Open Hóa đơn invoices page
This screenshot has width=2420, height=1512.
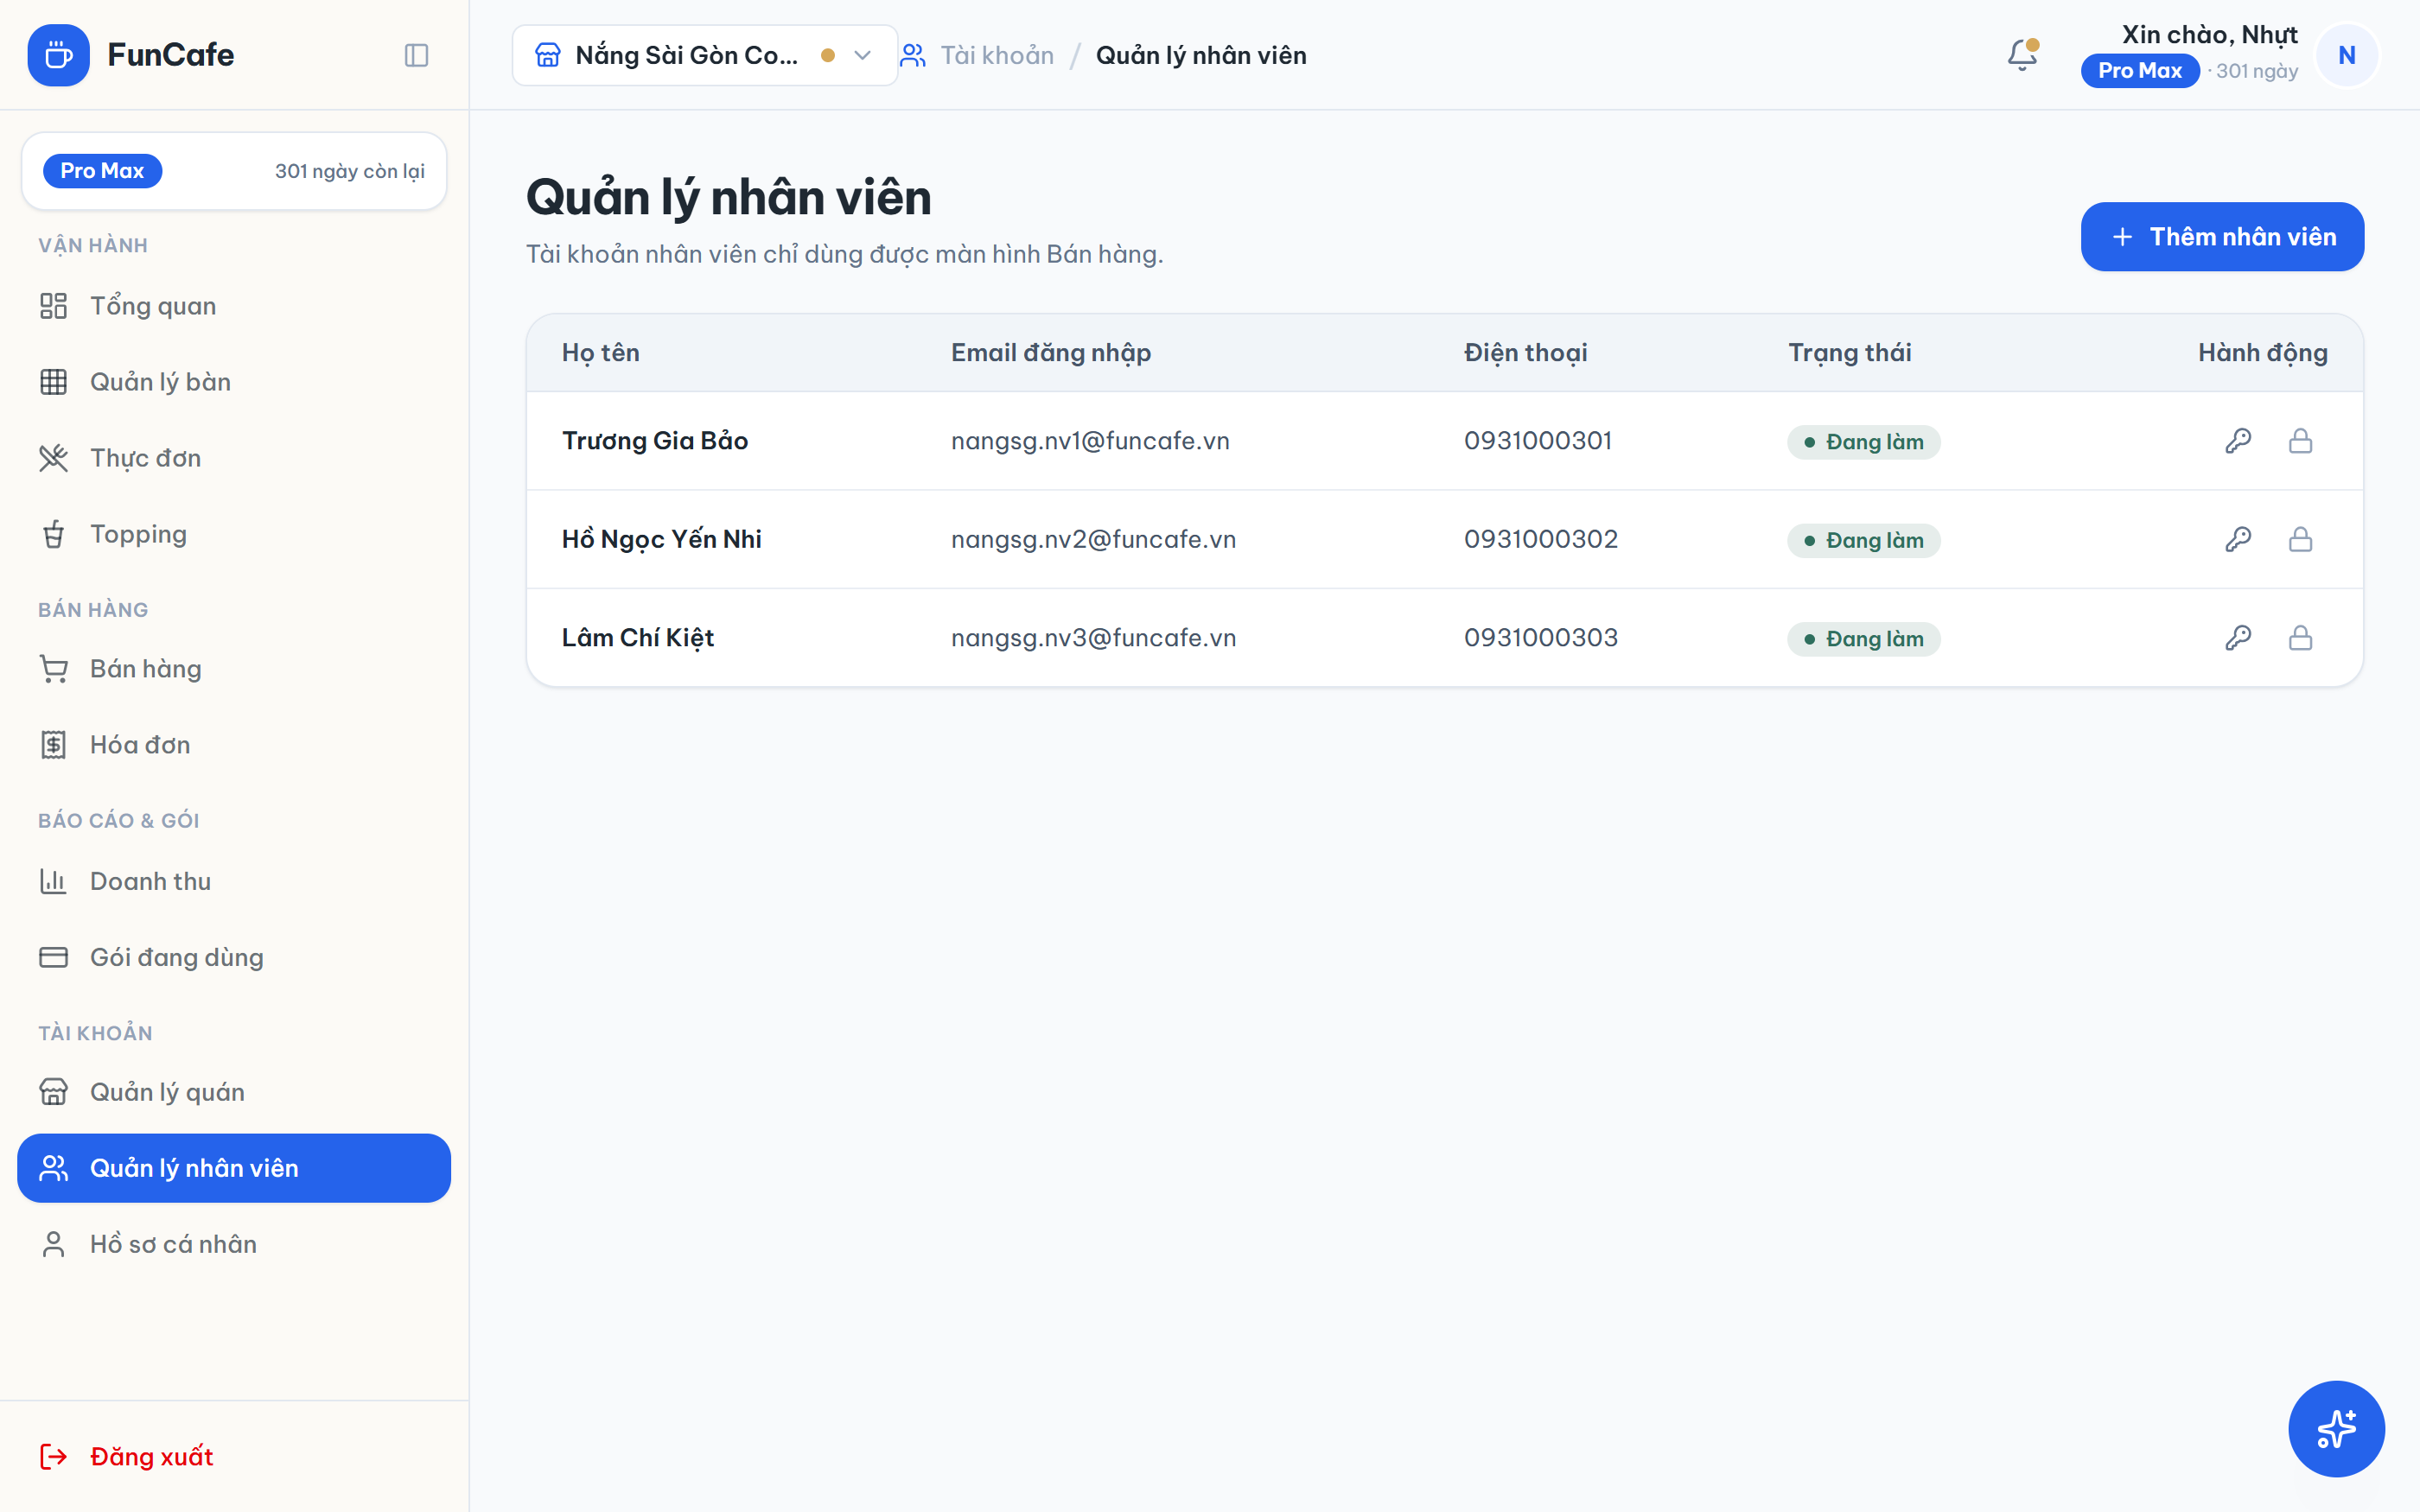[234, 745]
